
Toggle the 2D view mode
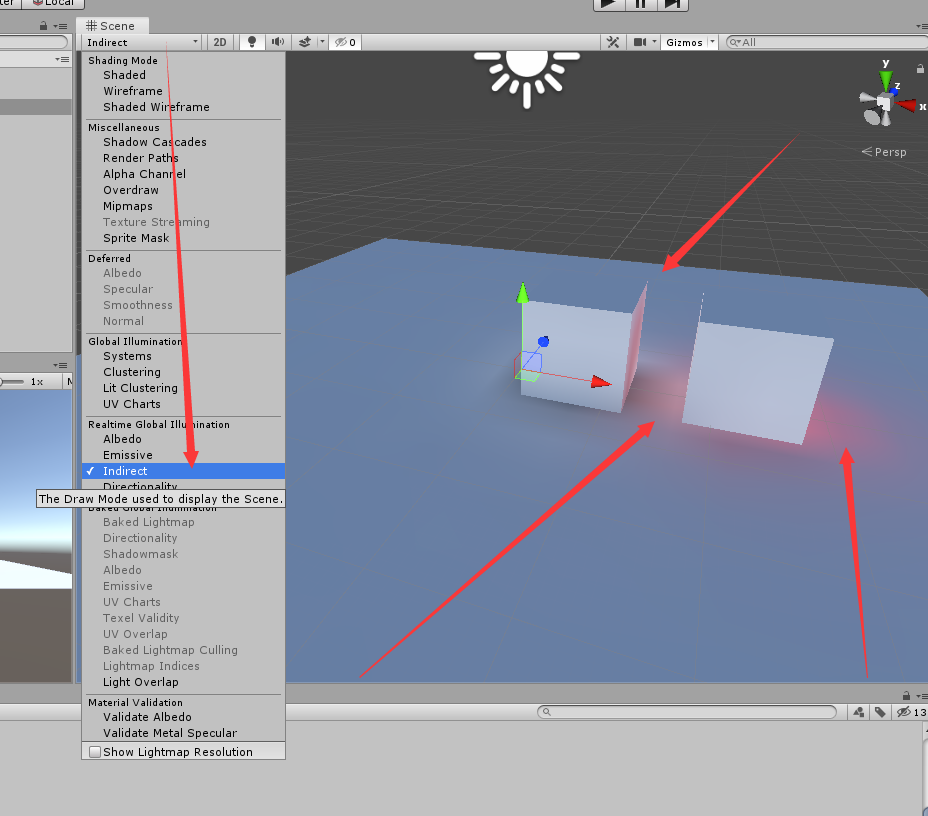tap(220, 42)
